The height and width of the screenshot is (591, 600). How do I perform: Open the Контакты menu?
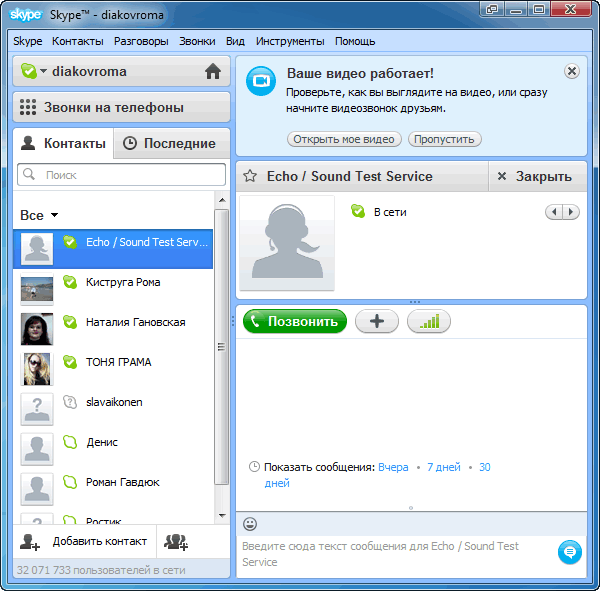78,41
